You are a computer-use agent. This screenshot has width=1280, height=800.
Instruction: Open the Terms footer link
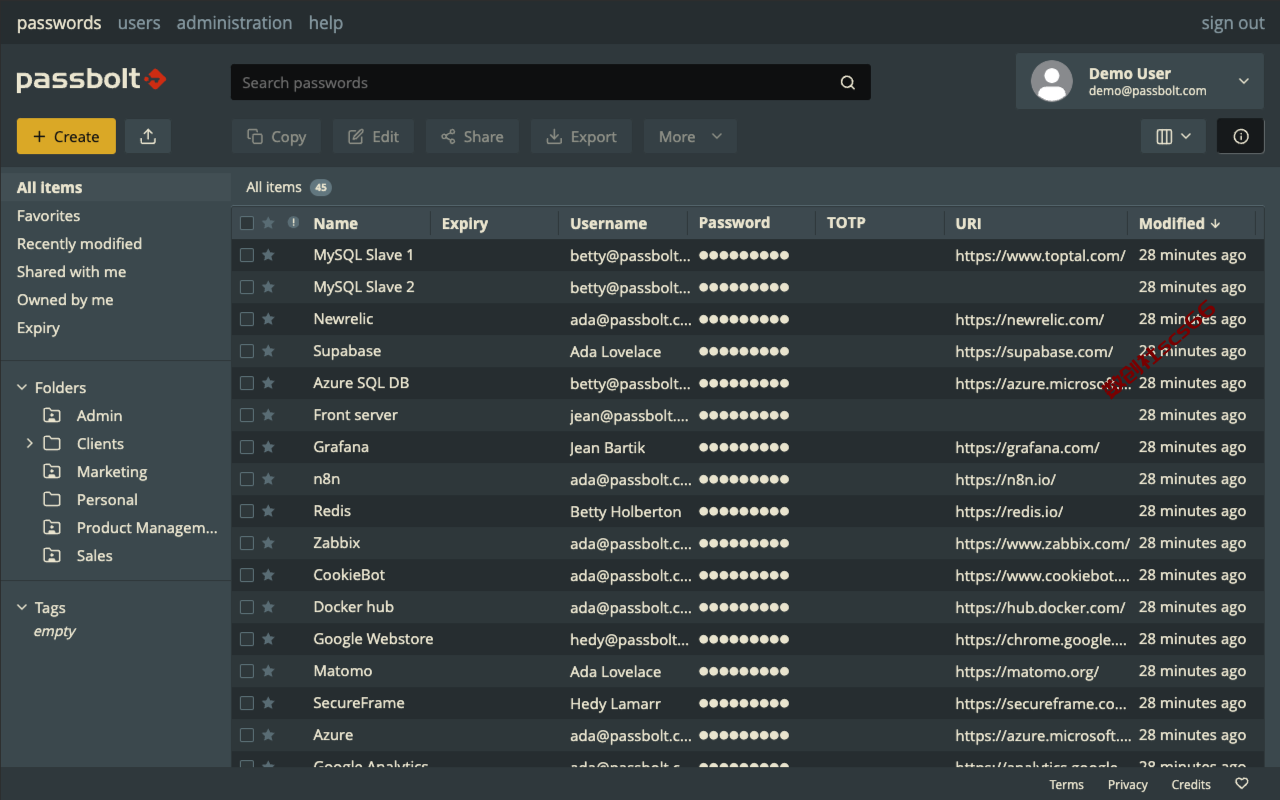1066,785
